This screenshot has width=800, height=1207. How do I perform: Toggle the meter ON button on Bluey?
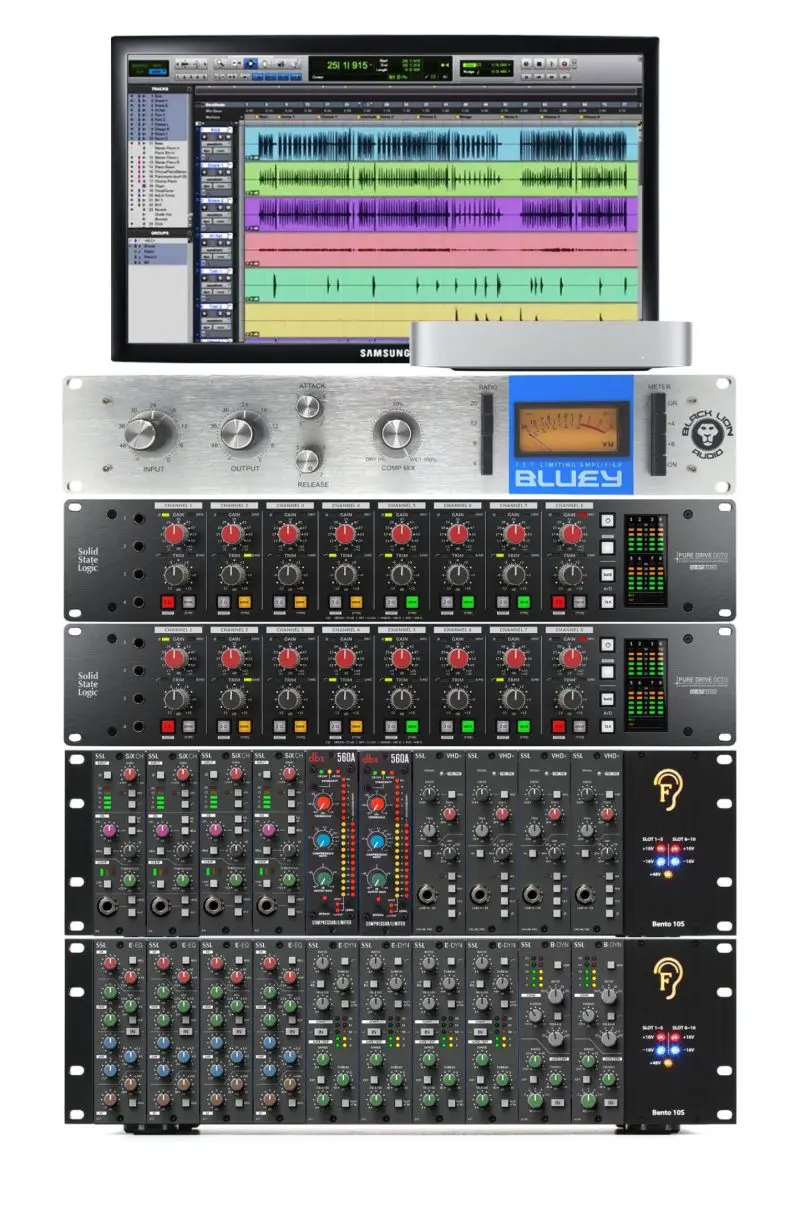pos(658,464)
